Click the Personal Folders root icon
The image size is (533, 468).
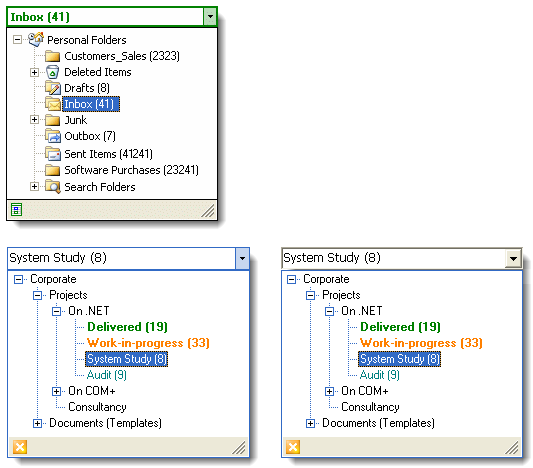36,39
